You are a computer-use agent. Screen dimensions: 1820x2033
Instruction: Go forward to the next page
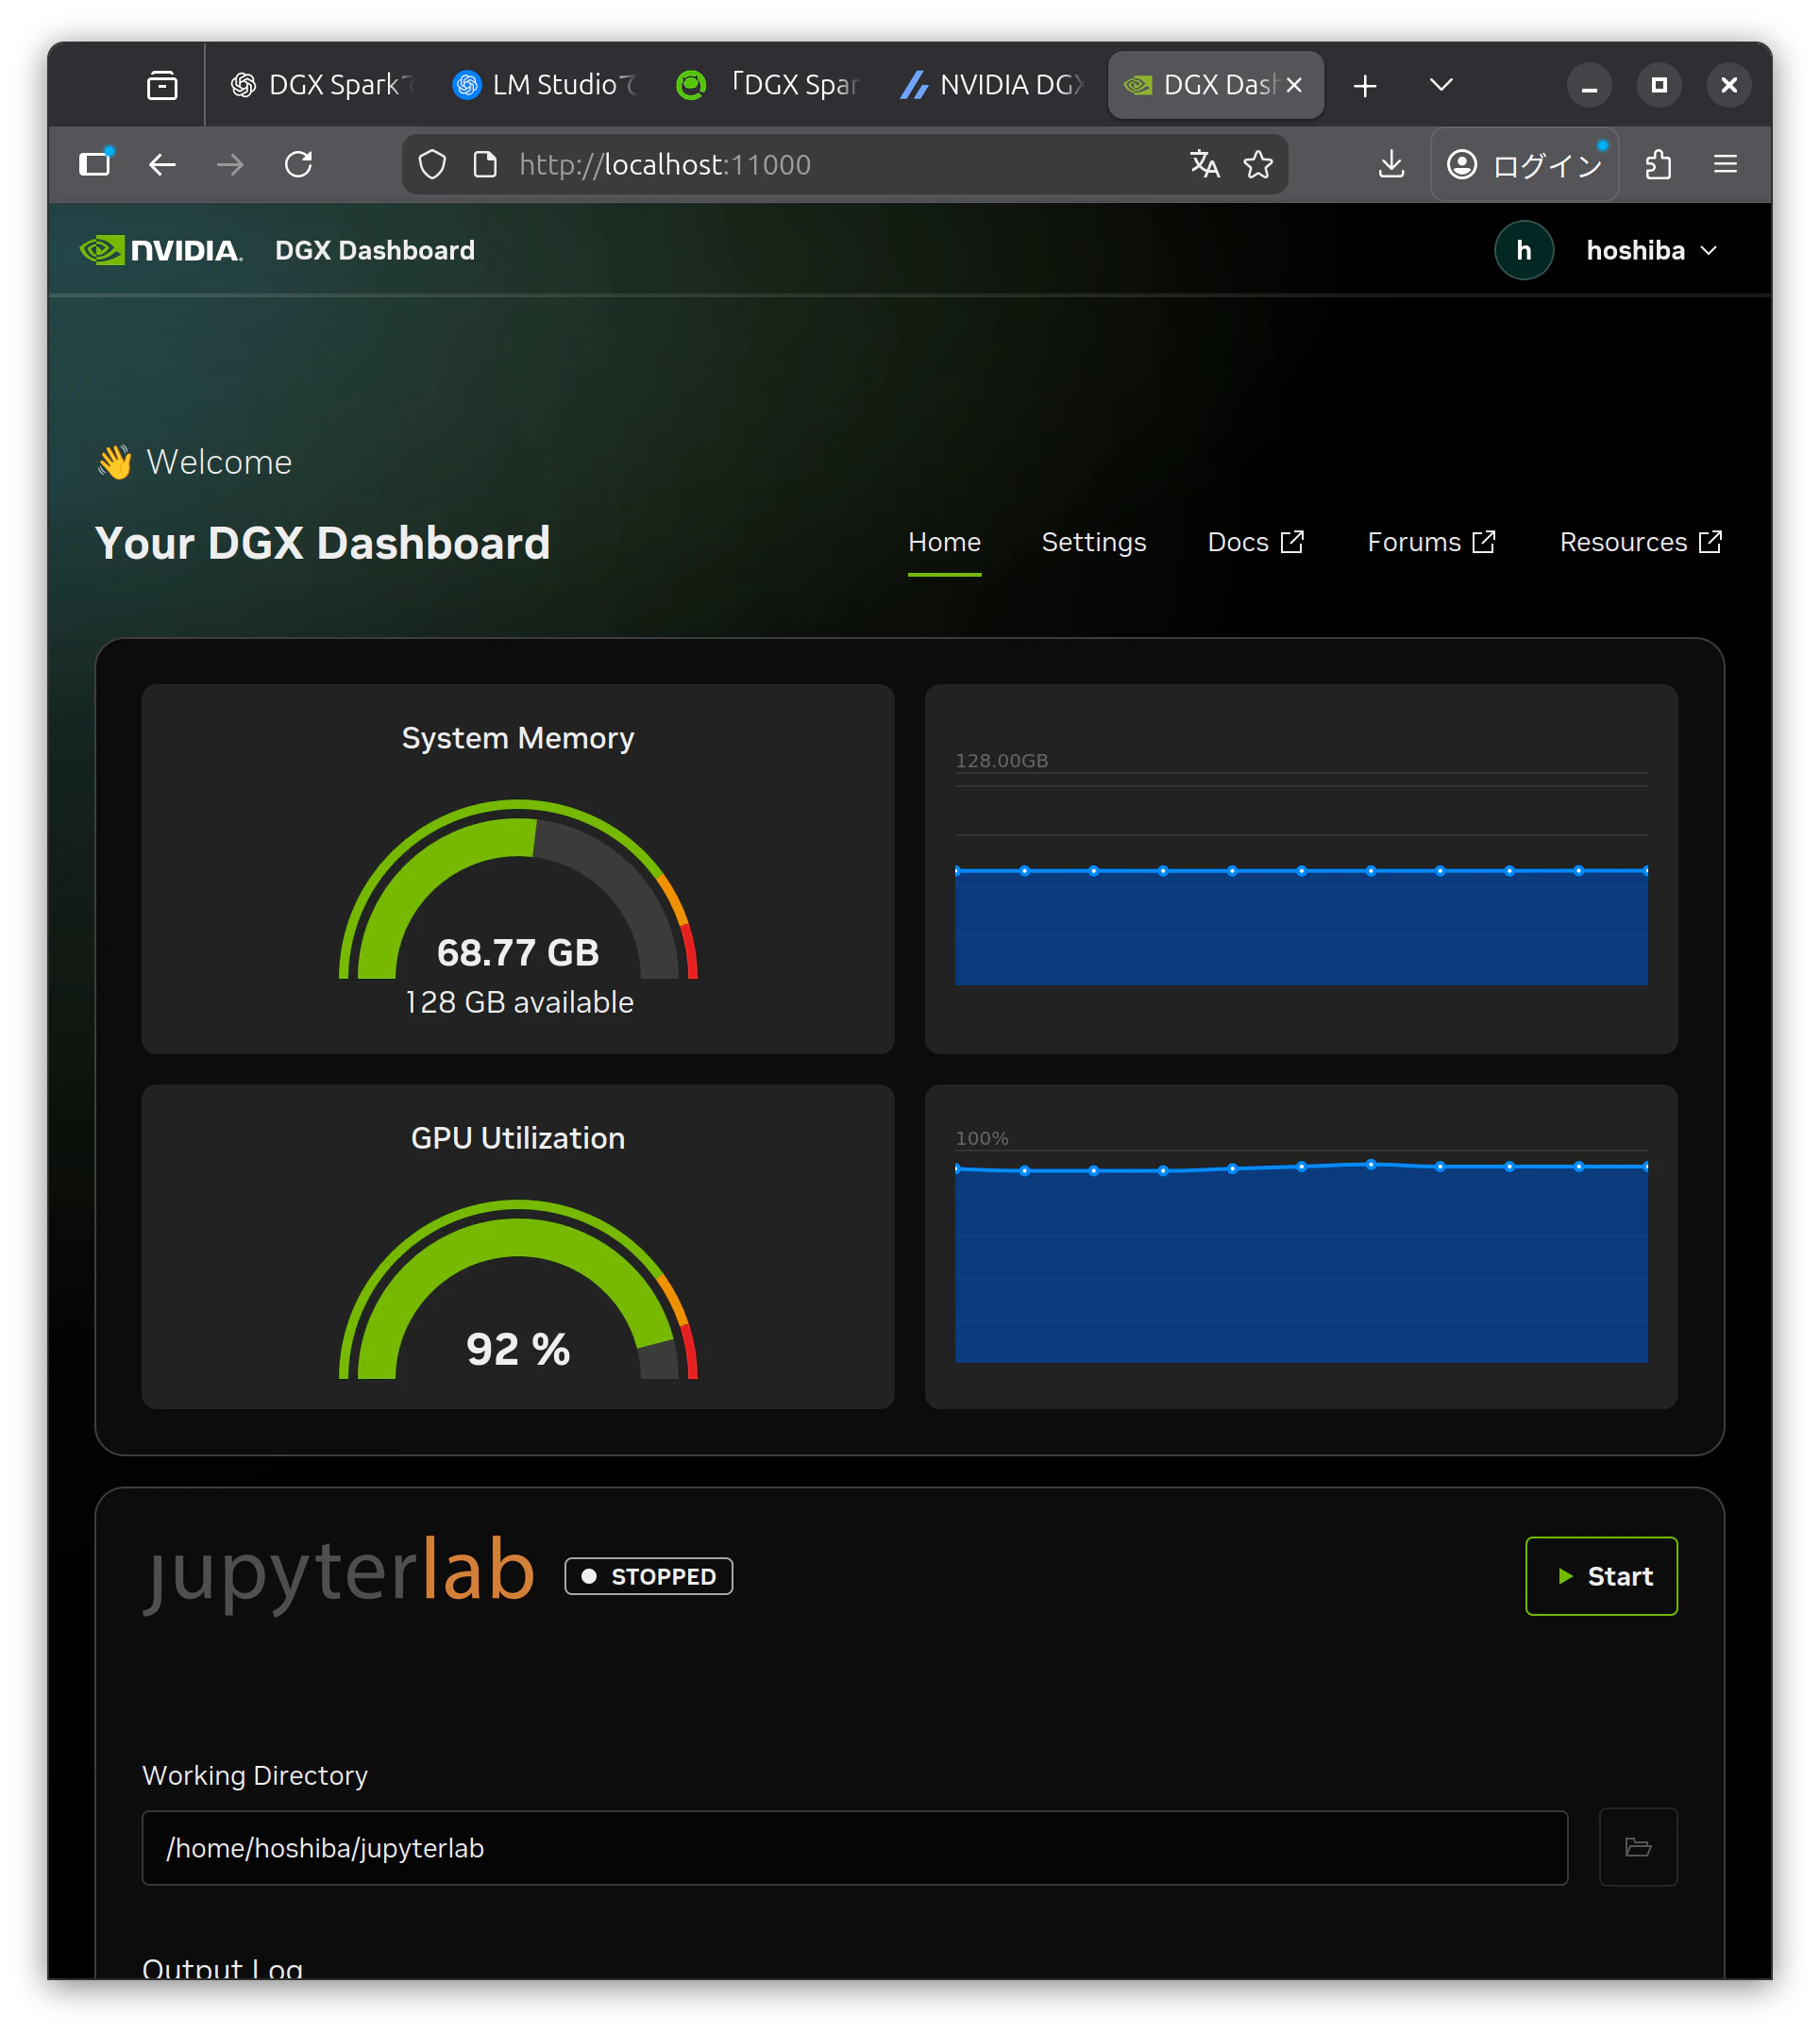[x=230, y=164]
